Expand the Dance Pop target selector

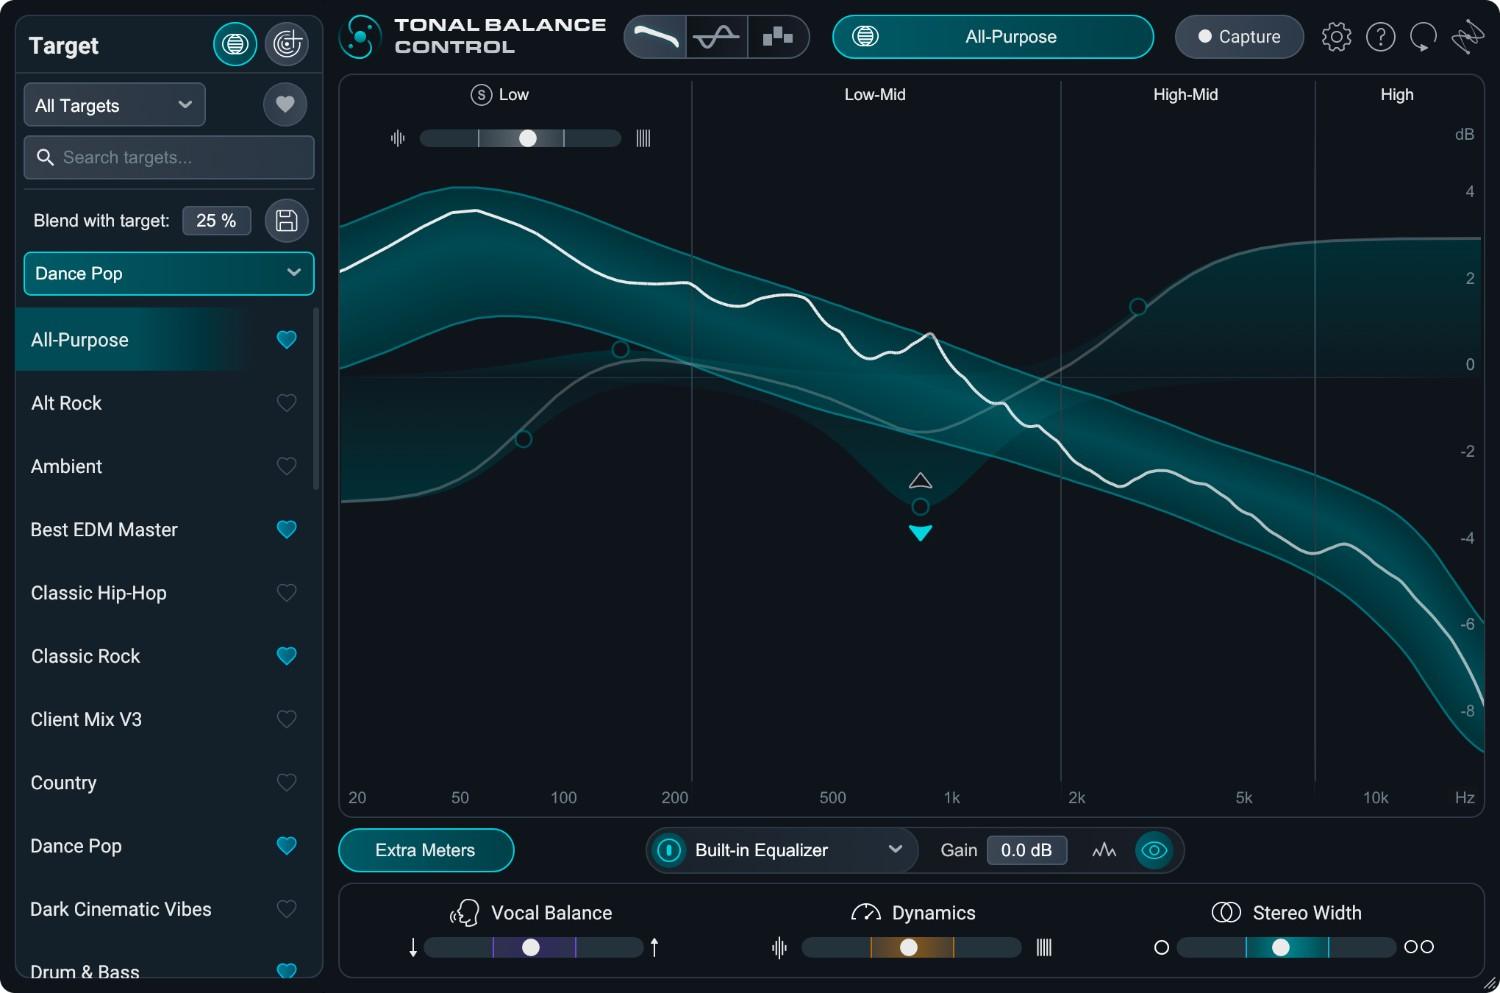(x=168, y=273)
